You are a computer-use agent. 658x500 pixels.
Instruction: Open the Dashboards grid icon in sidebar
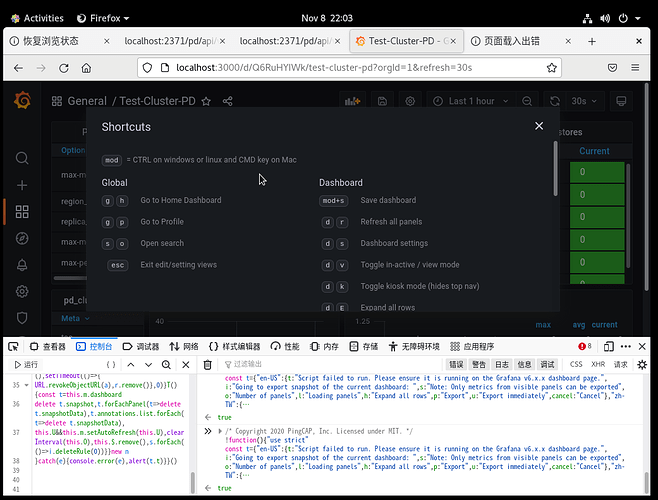tap(22, 212)
